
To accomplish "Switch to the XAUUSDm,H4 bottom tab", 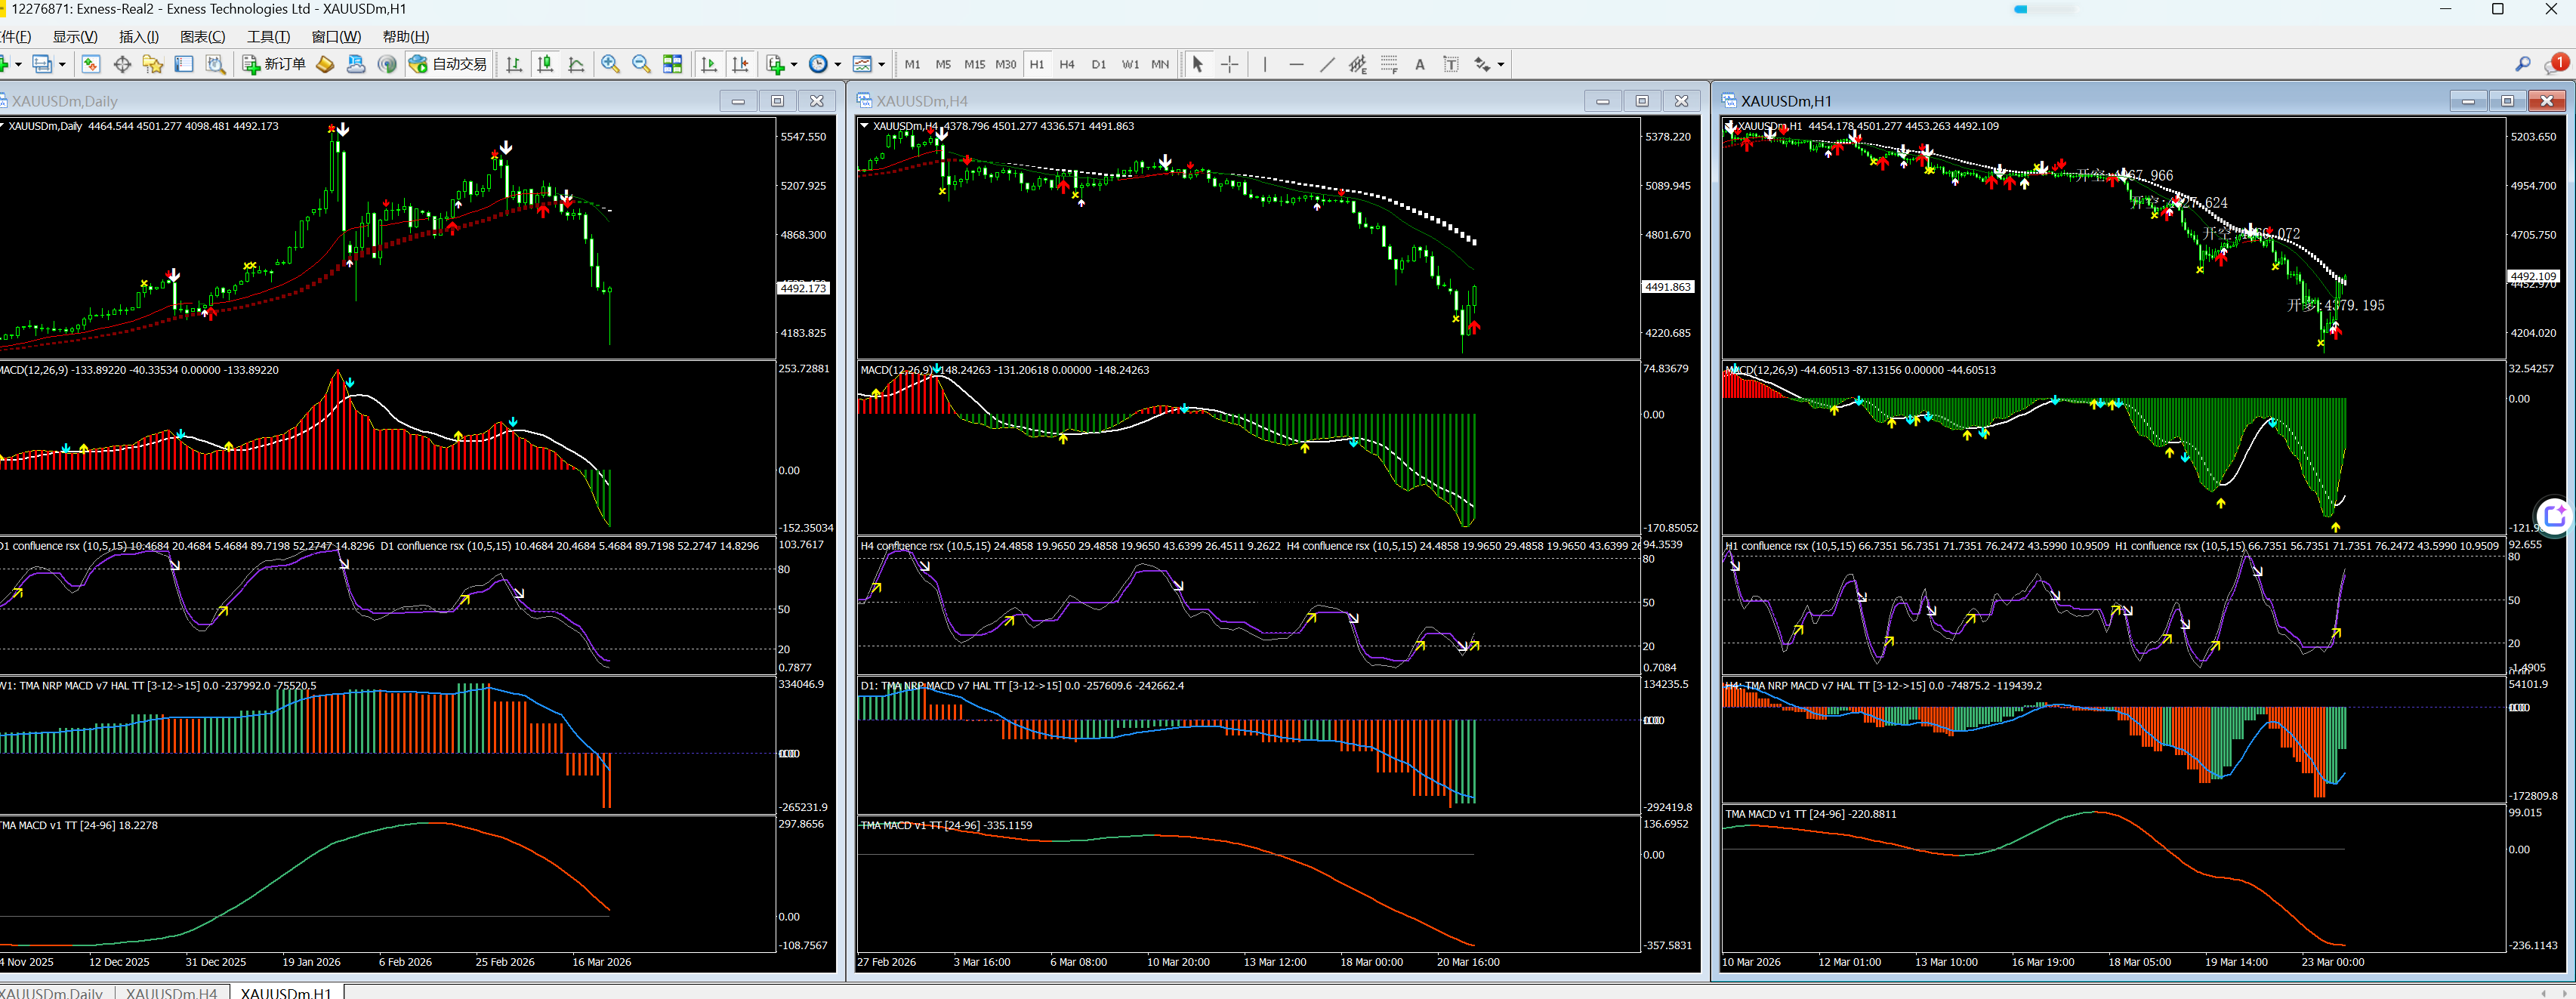I will [171, 992].
